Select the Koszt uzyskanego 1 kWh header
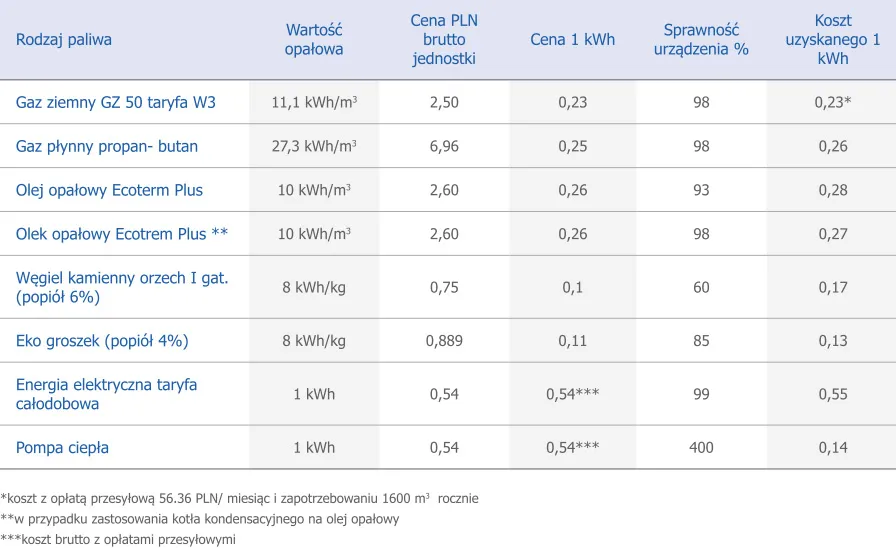This screenshot has height=548, width=896. point(832,40)
